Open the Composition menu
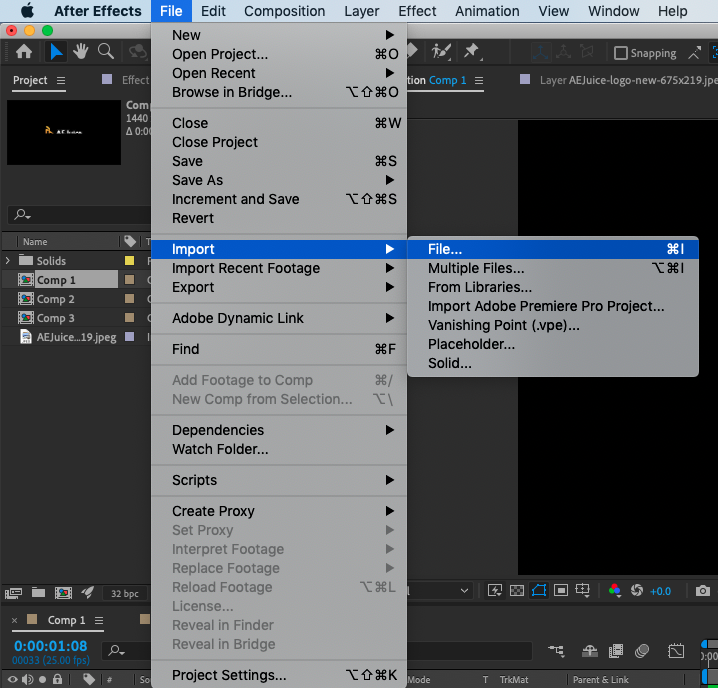The height and width of the screenshot is (688, 718). 284,11
